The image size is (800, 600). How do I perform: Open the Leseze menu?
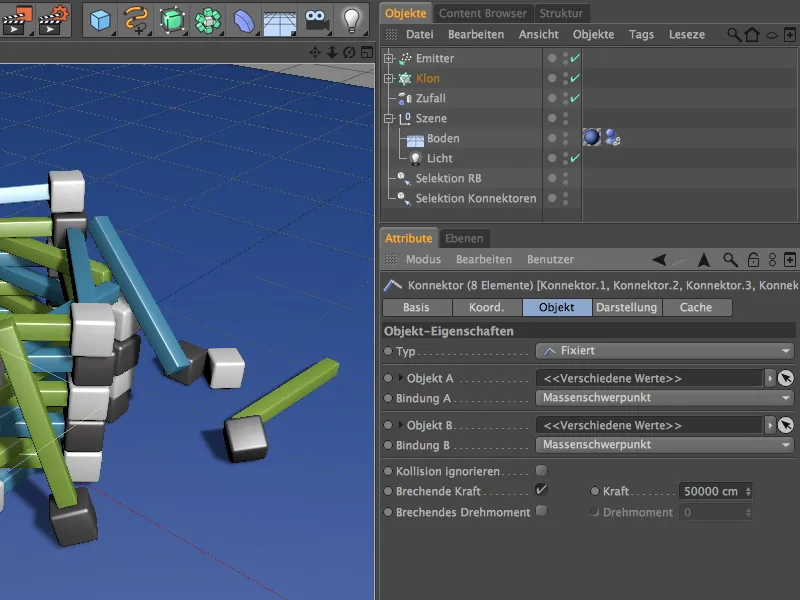687,35
